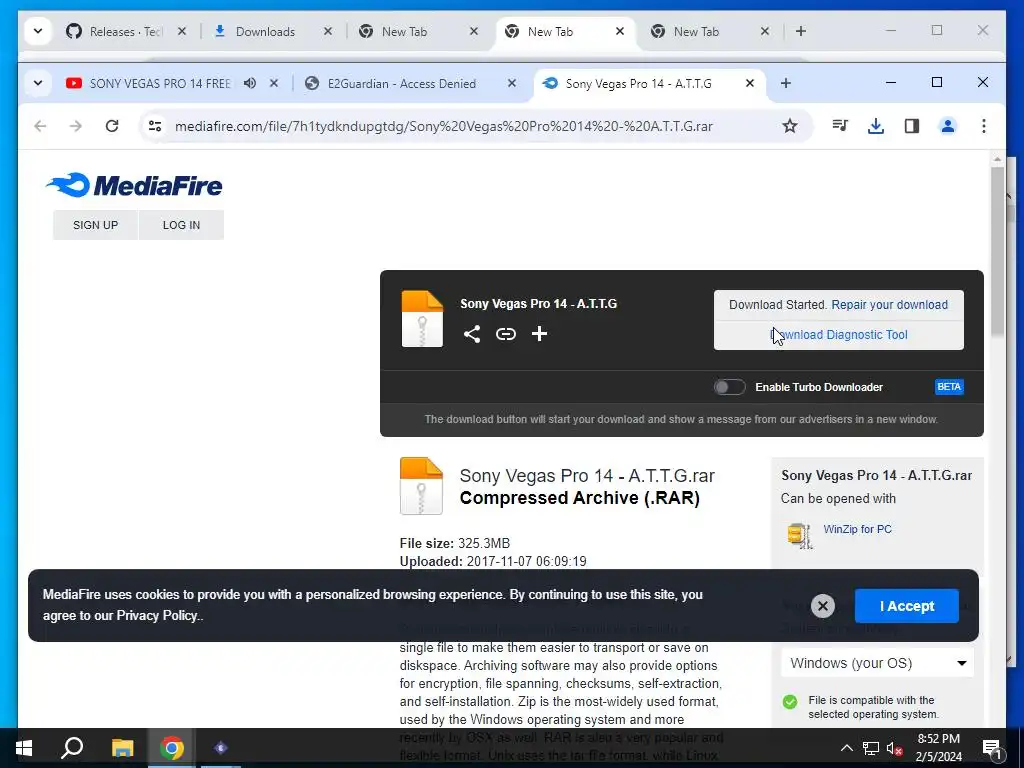View site information icon in address bar
This screenshot has width=1024, height=768.
pos(155,126)
